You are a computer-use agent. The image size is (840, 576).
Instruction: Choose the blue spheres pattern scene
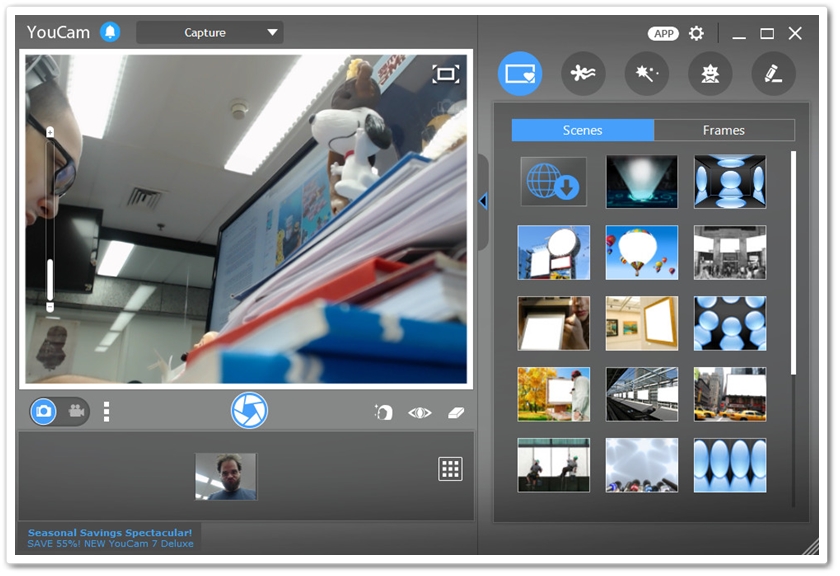click(x=730, y=323)
